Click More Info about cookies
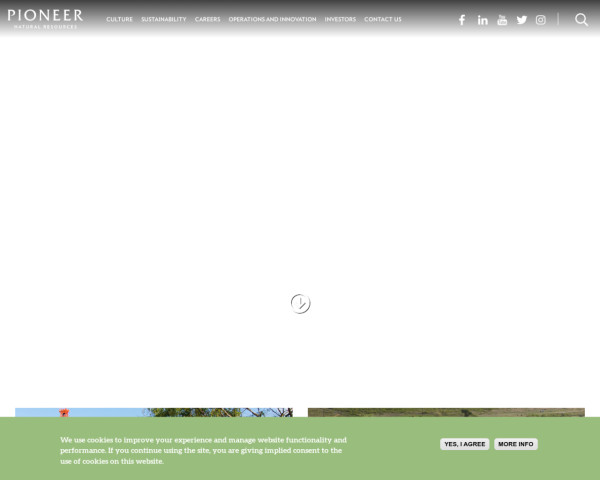 click(x=516, y=444)
